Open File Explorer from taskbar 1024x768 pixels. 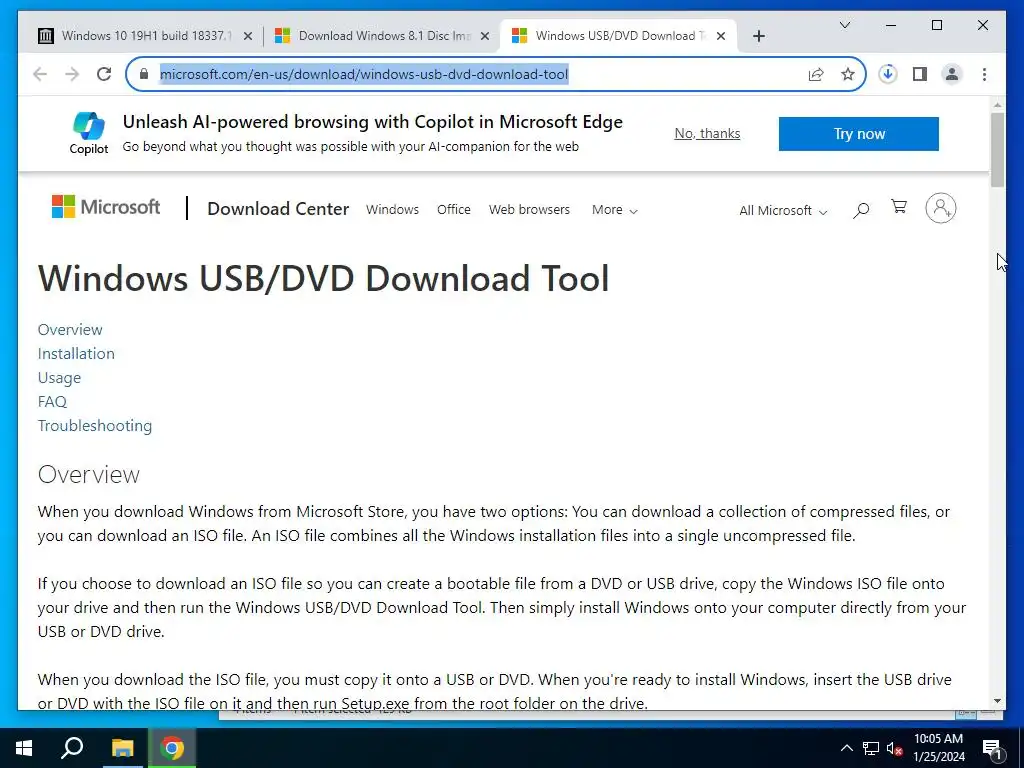(x=122, y=748)
